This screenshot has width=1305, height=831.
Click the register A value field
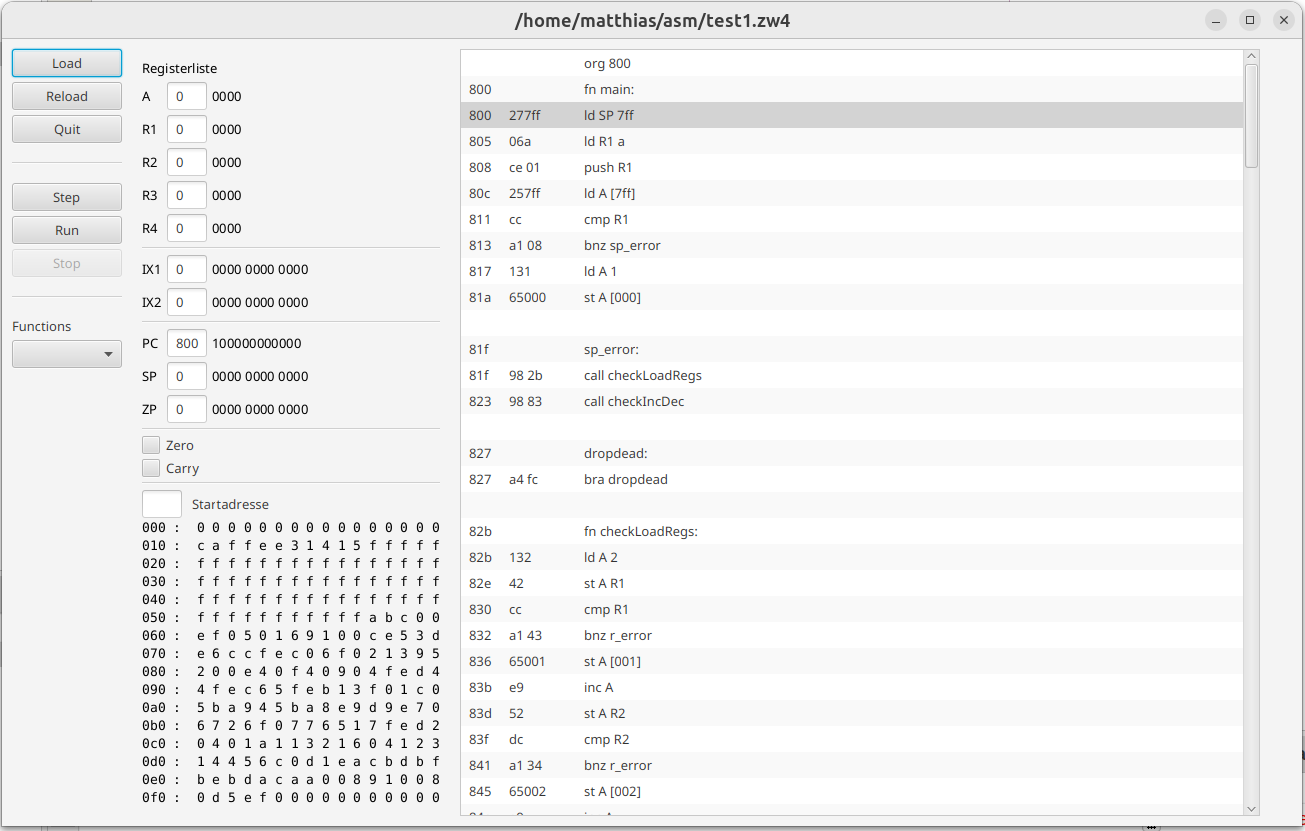point(187,96)
